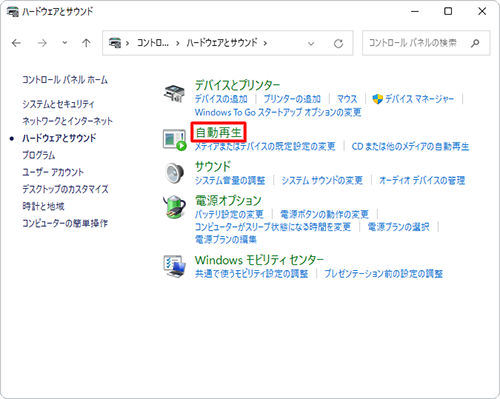Open the デバイスとプリンター heading
The height and width of the screenshot is (399, 500).
point(237,85)
